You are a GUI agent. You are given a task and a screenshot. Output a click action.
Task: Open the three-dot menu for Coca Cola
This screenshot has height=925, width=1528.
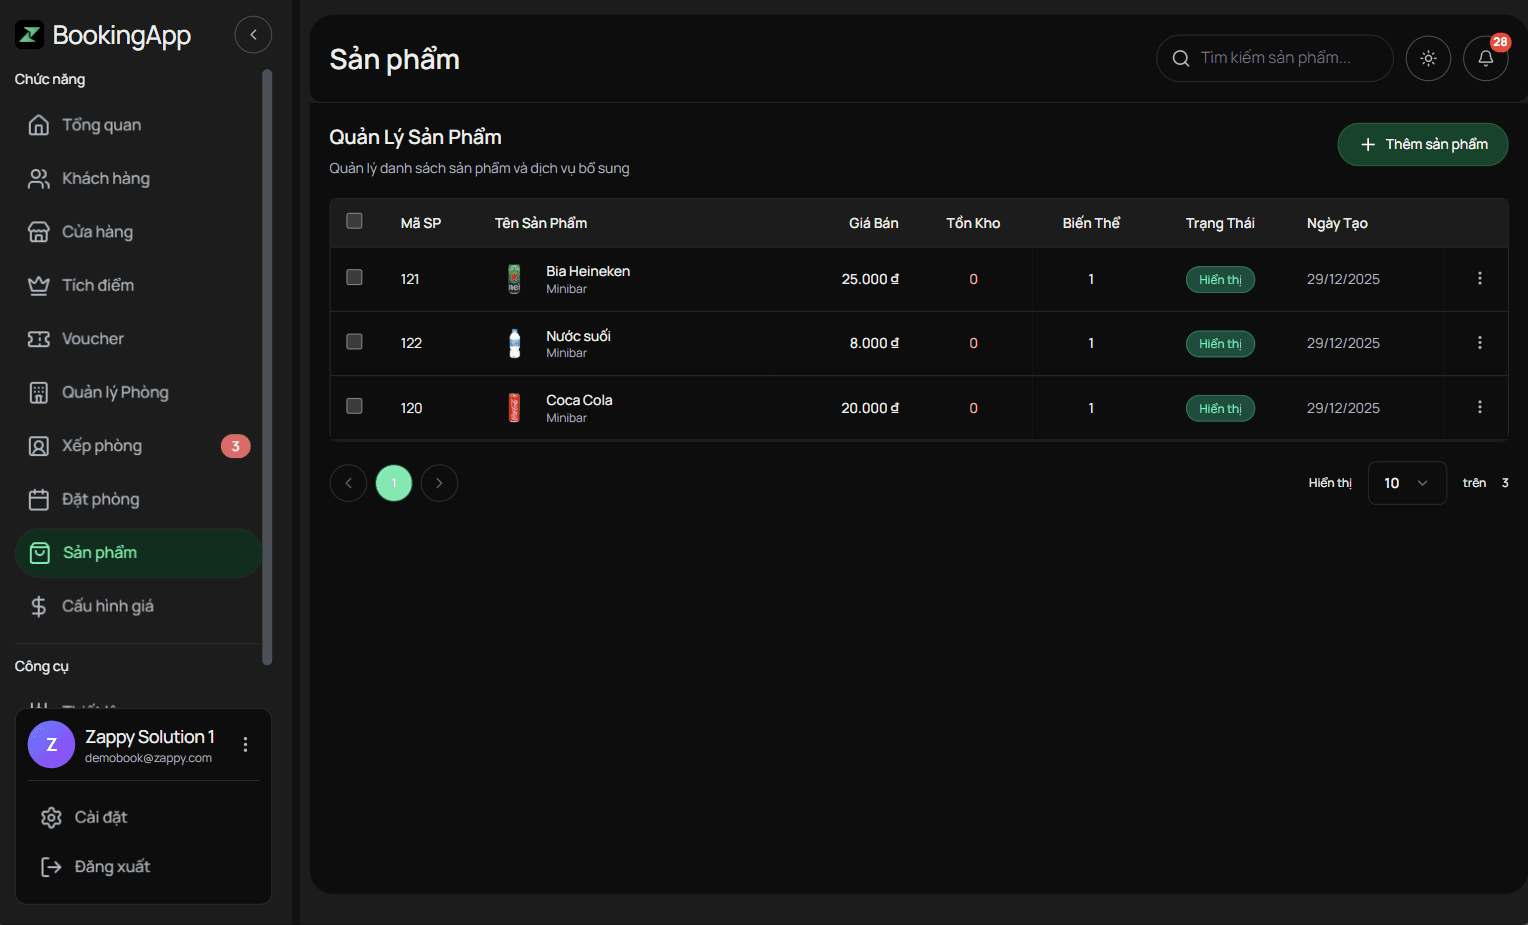click(x=1479, y=408)
